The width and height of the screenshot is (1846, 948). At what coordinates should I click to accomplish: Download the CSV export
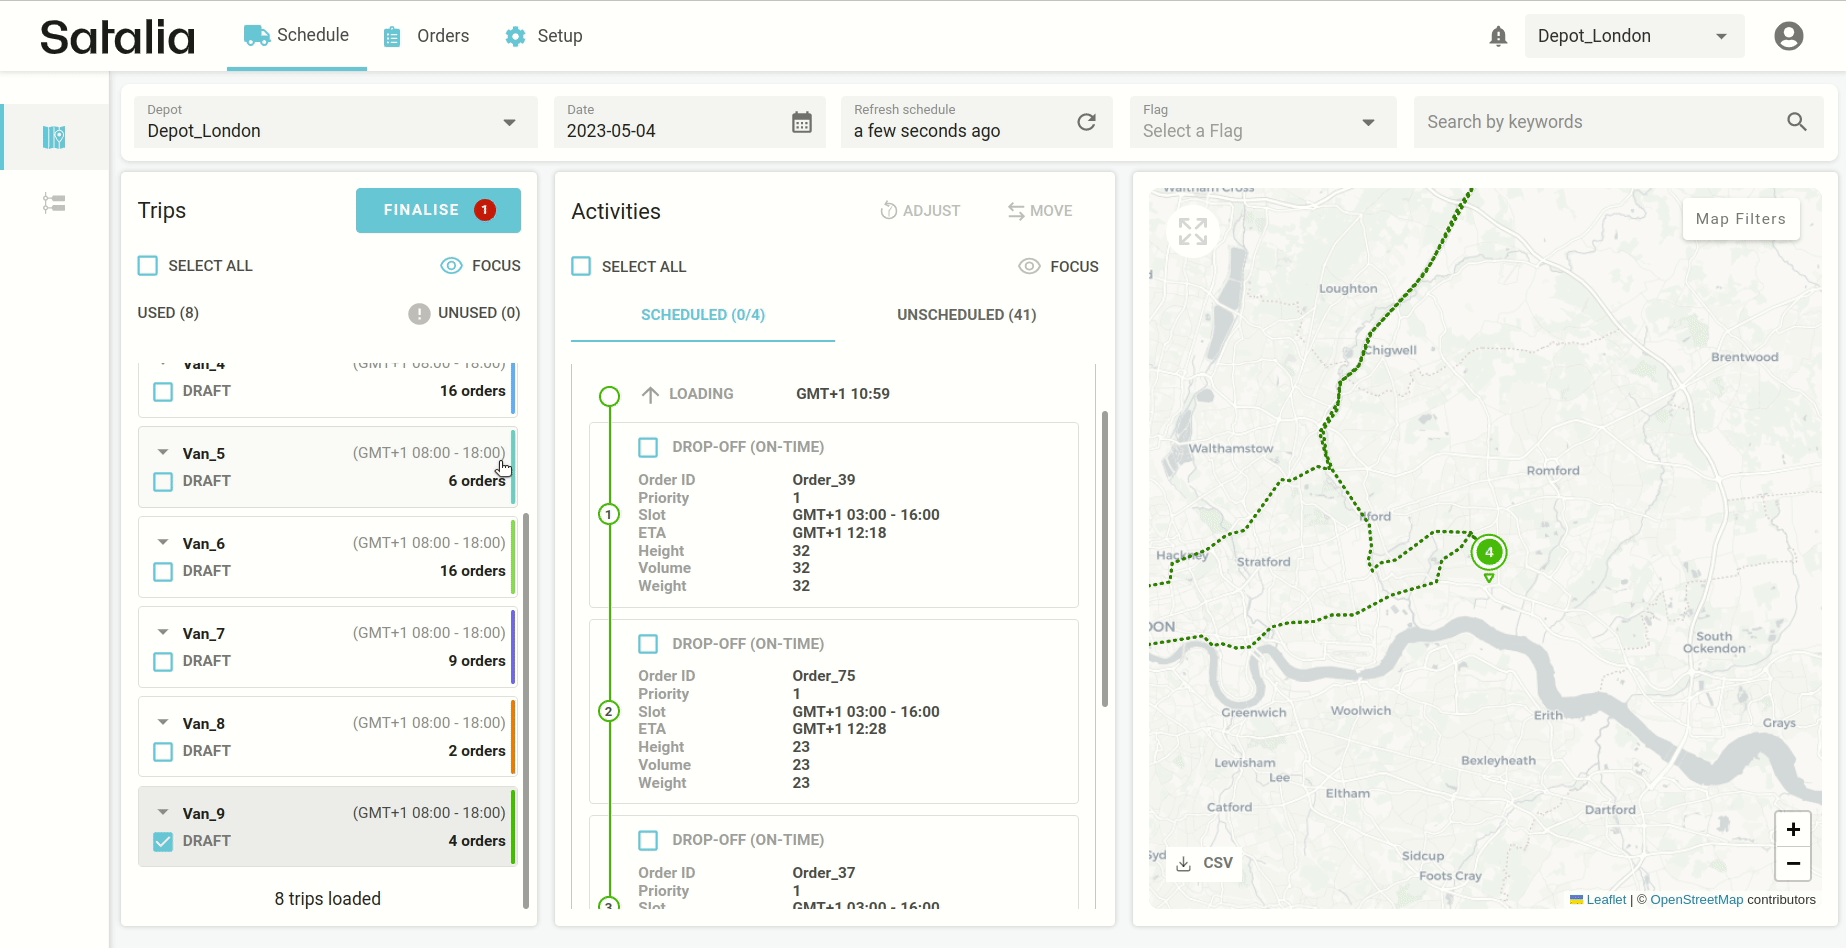pyautogui.click(x=1204, y=863)
